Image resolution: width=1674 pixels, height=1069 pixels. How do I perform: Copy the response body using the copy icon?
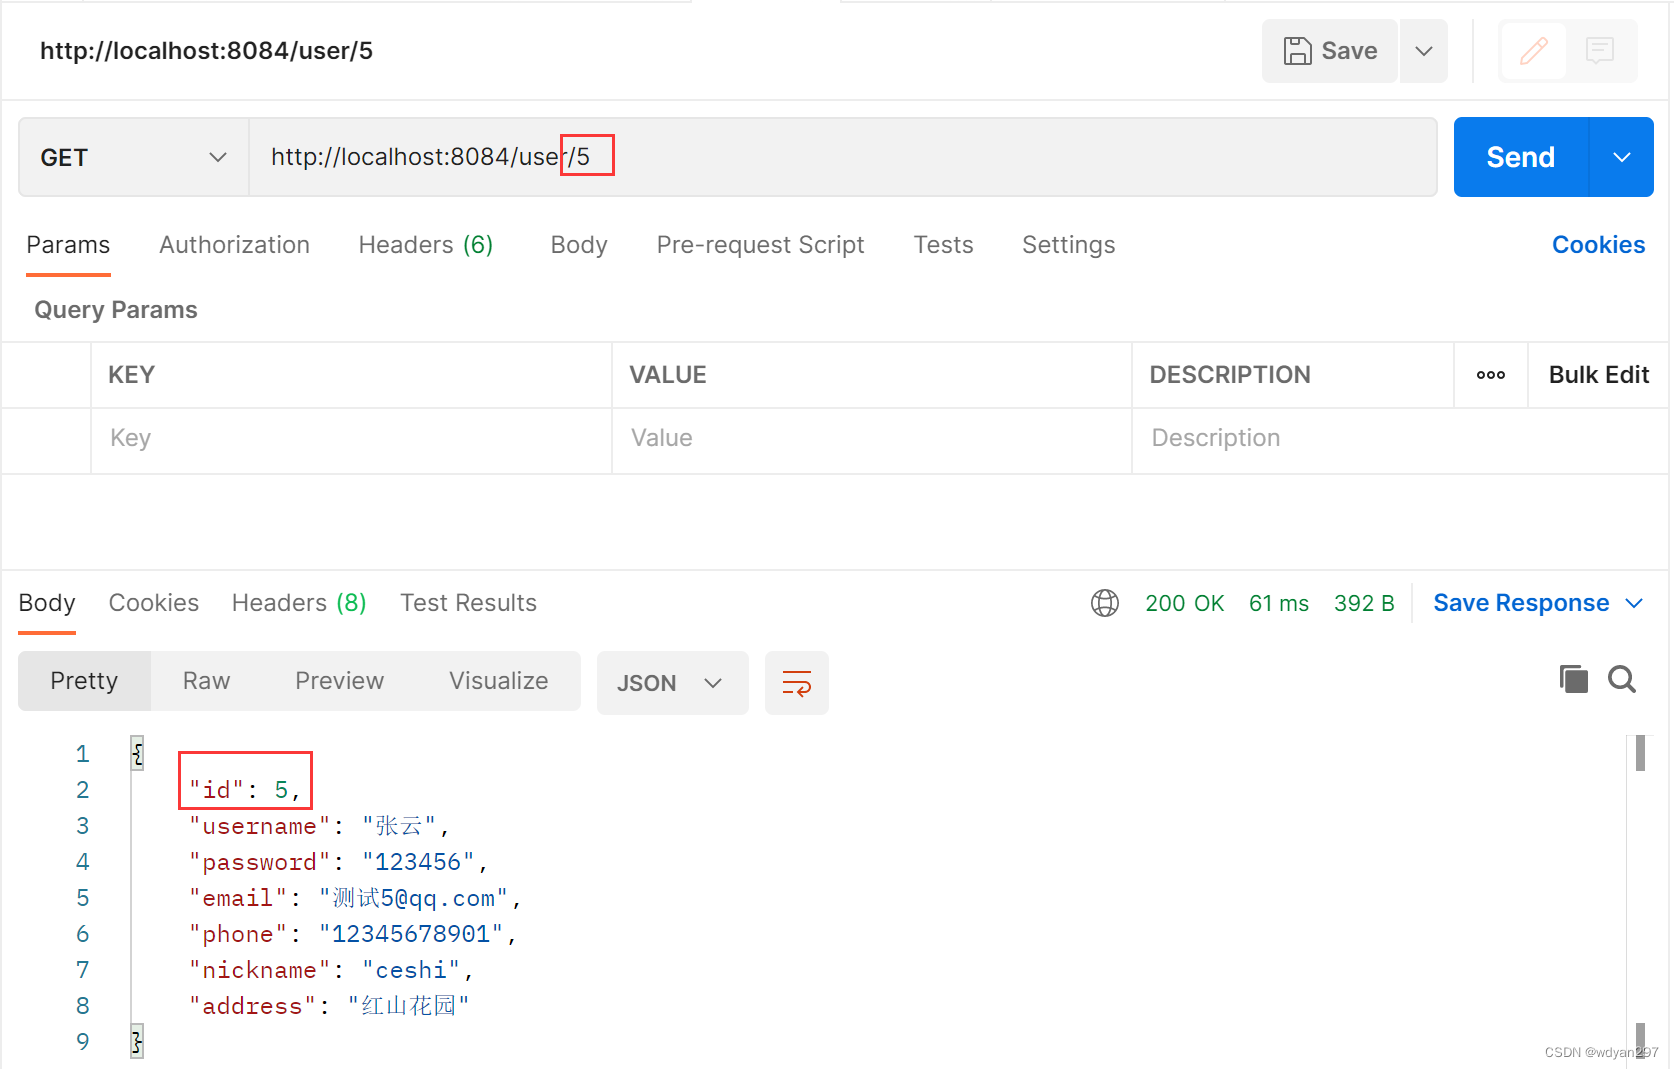tap(1573, 679)
